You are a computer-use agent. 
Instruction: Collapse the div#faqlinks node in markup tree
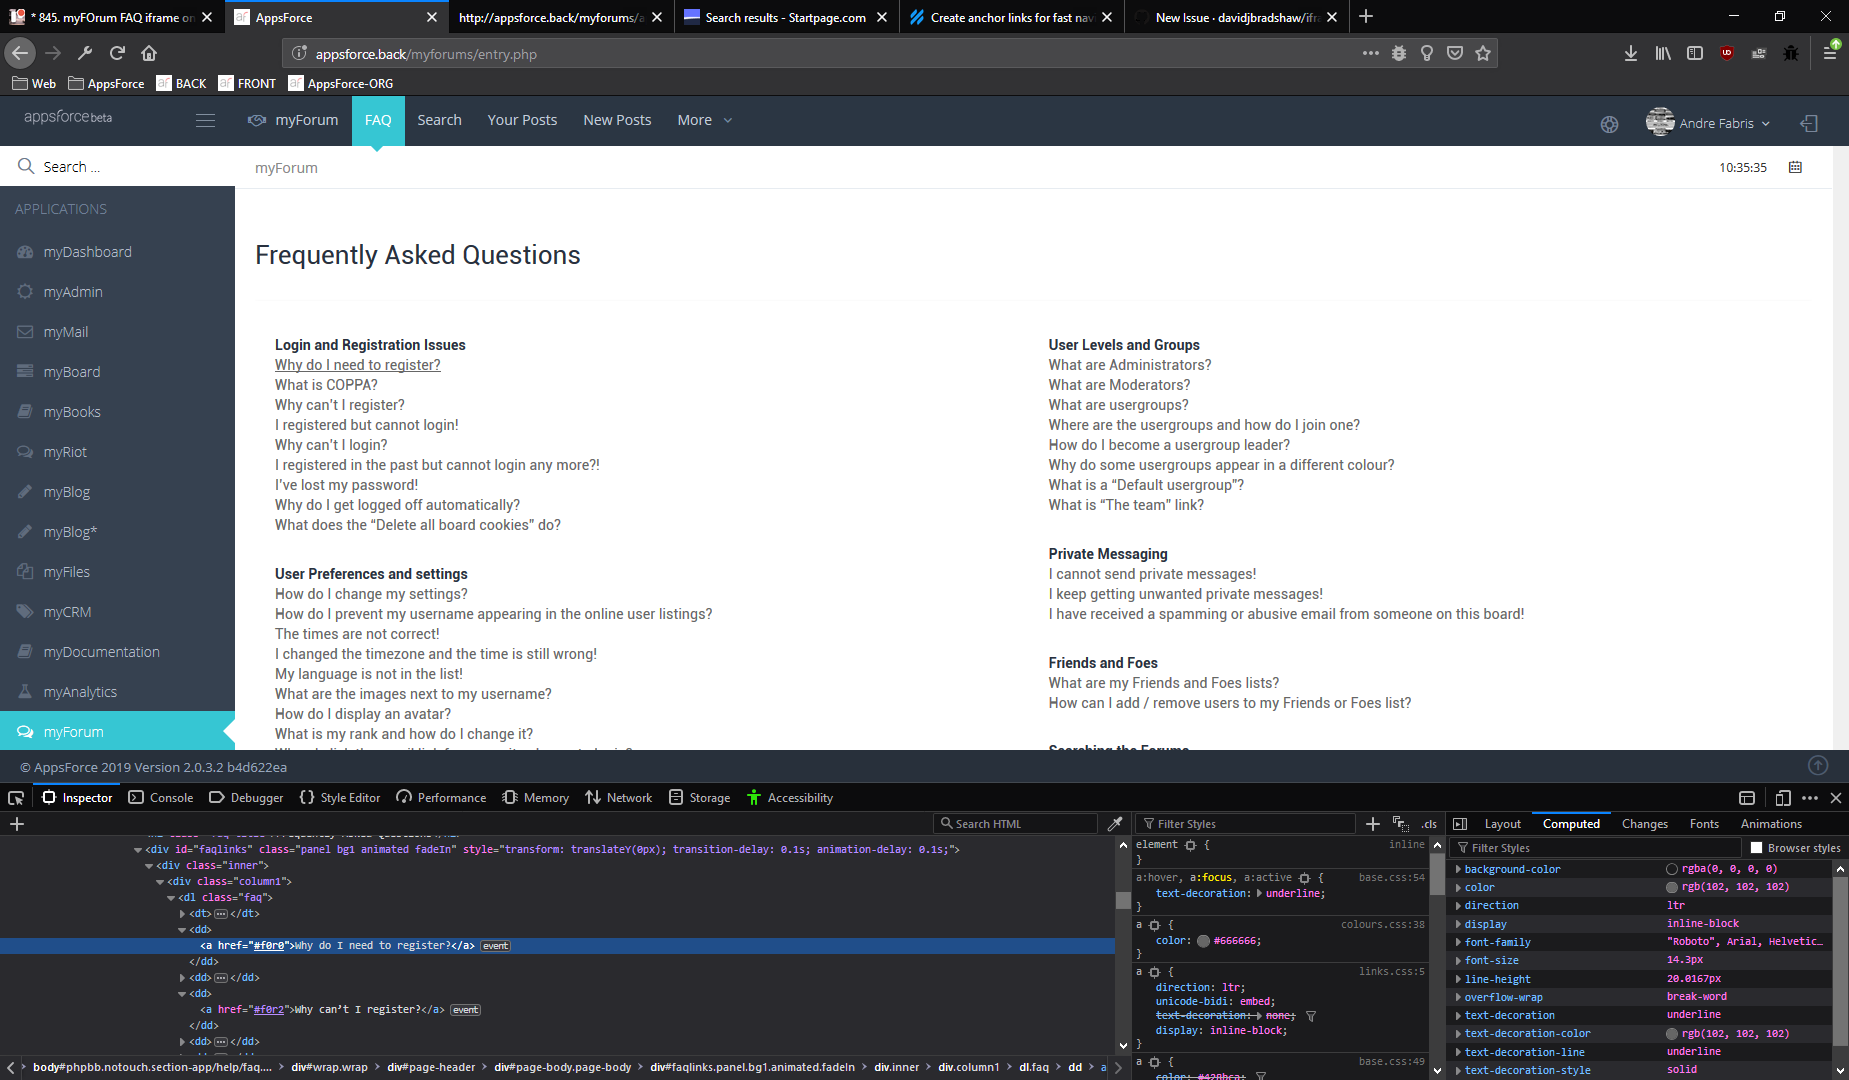pyautogui.click(x=138, y=850)
